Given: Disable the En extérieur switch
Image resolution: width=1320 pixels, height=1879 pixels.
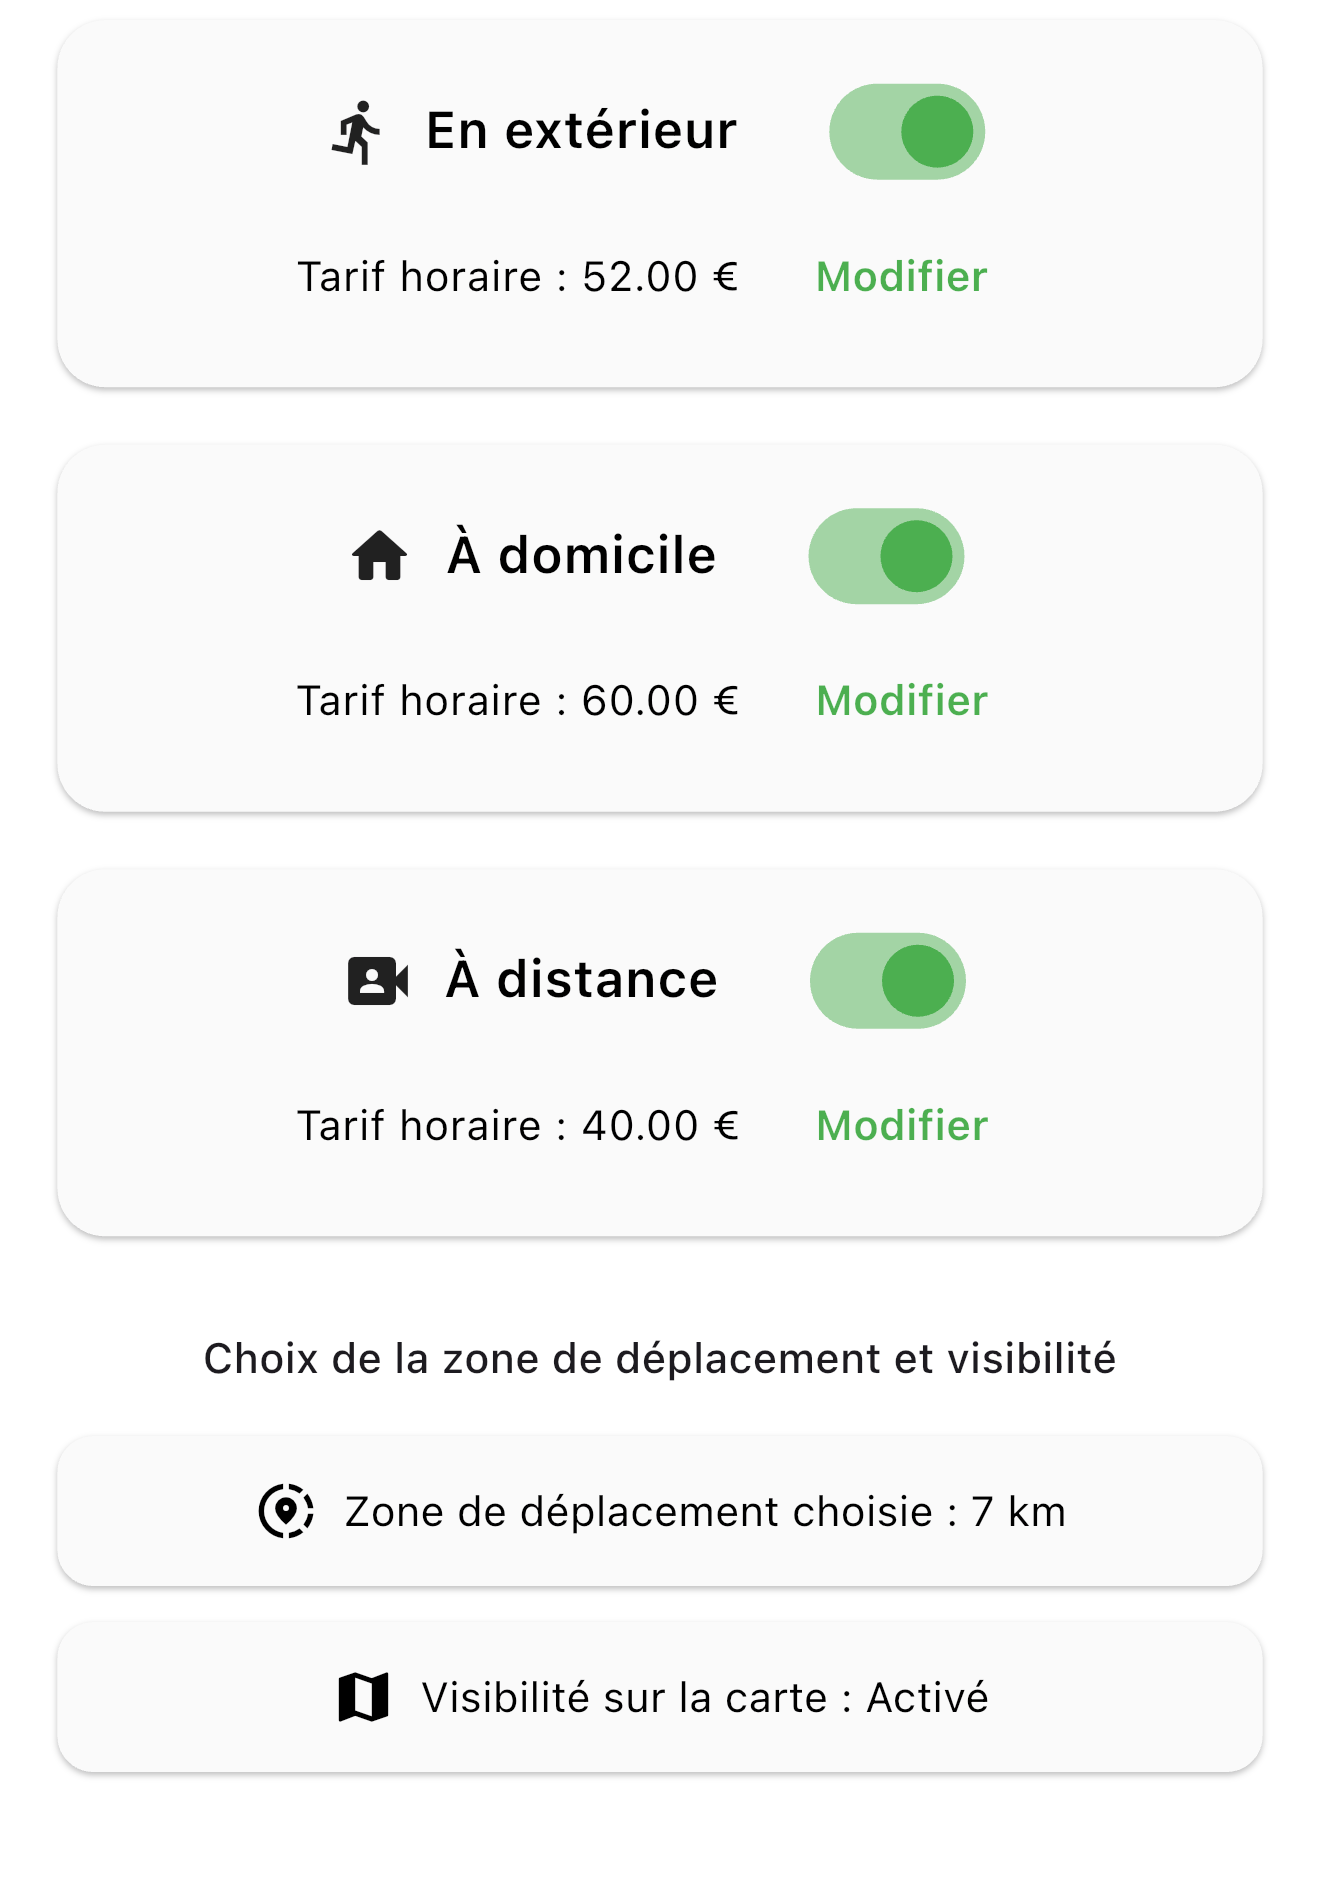Looking at the screenshot, I should pos(907,132).
